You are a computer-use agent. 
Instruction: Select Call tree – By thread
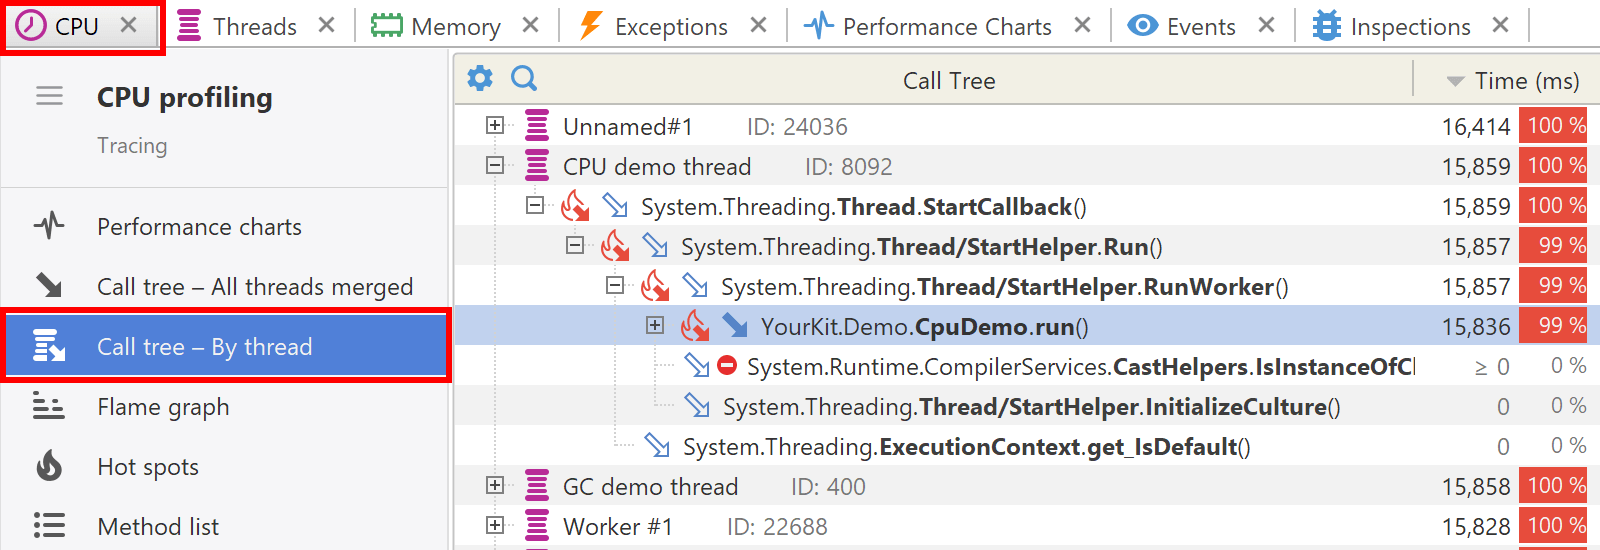coord(226,347)
